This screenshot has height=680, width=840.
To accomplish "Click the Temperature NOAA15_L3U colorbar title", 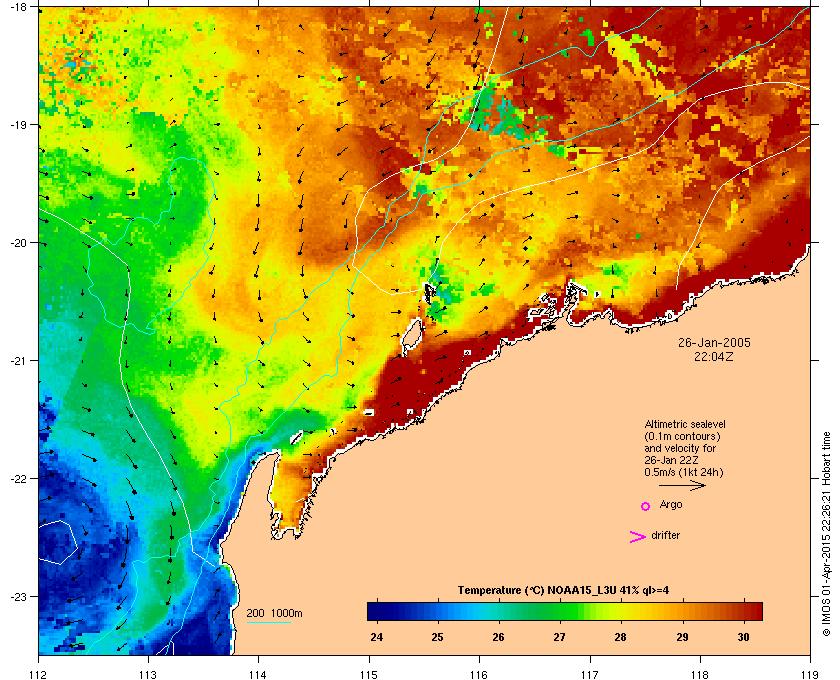I will tap(563, 591).
